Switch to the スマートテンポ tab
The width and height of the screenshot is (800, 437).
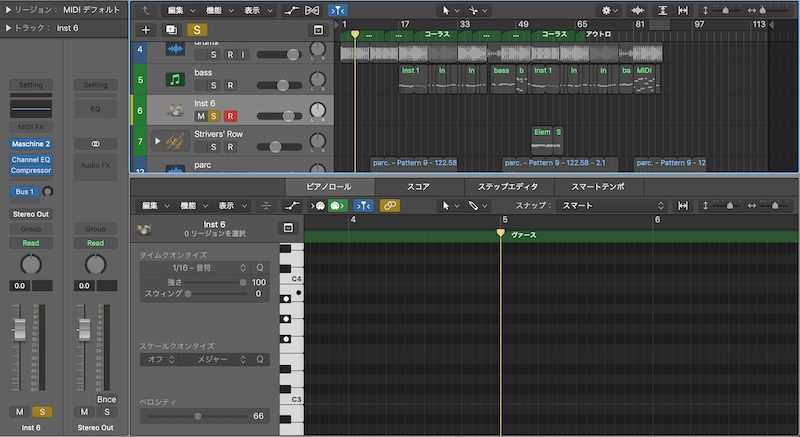click(598, 187)
